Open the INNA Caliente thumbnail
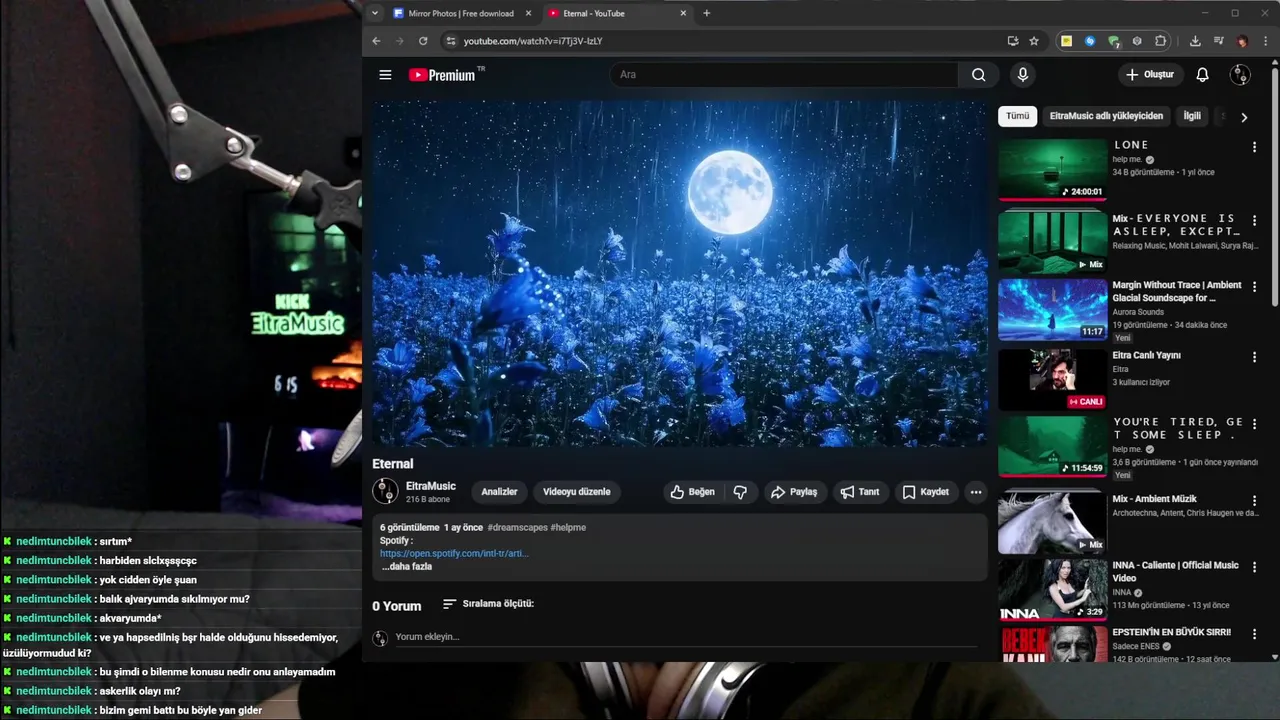Viewport: 1280px width, 720px height. point(1052,590)
